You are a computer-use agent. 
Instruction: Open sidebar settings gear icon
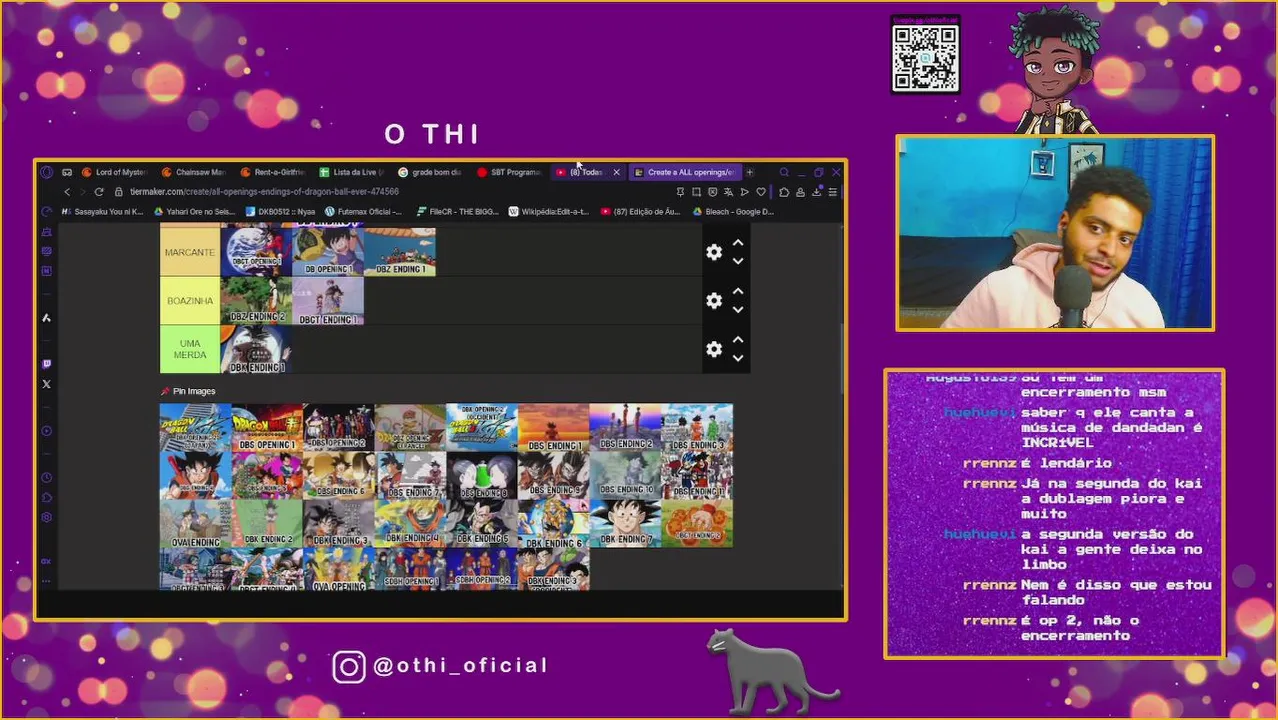[46, 517]
